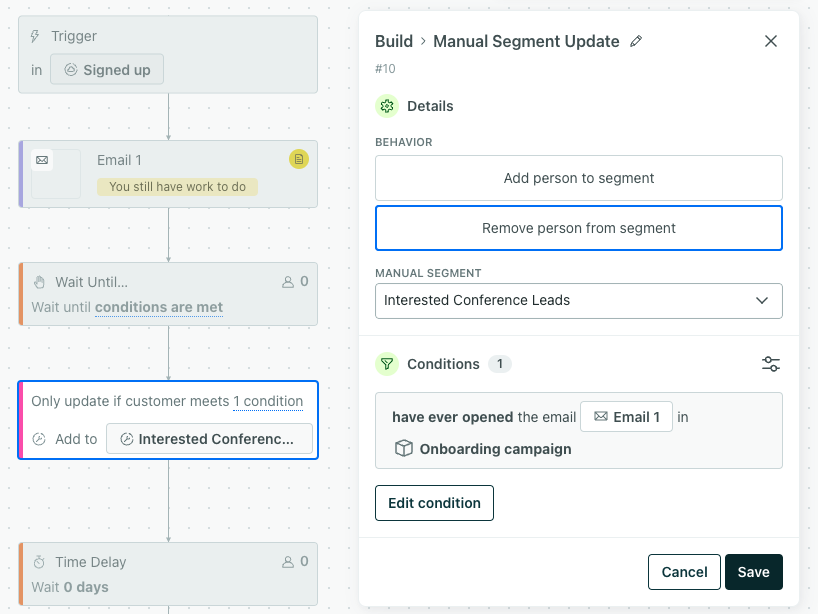Click the Build breadcrumb link
Screen dimensions: 818x614
click(394, 41)
